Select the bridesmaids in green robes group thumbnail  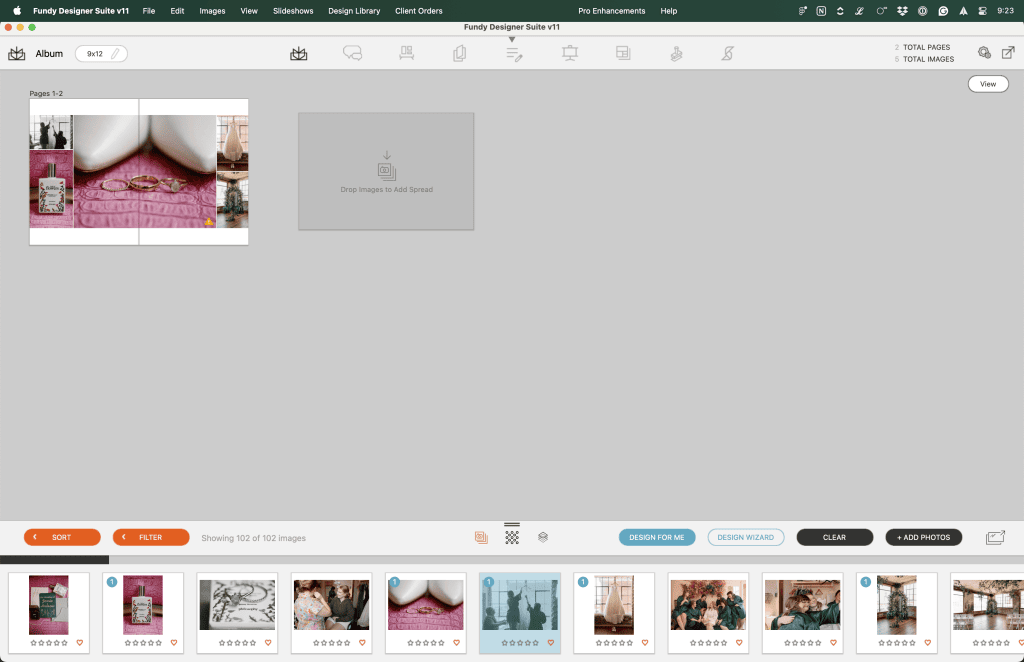tap(708, 605)
